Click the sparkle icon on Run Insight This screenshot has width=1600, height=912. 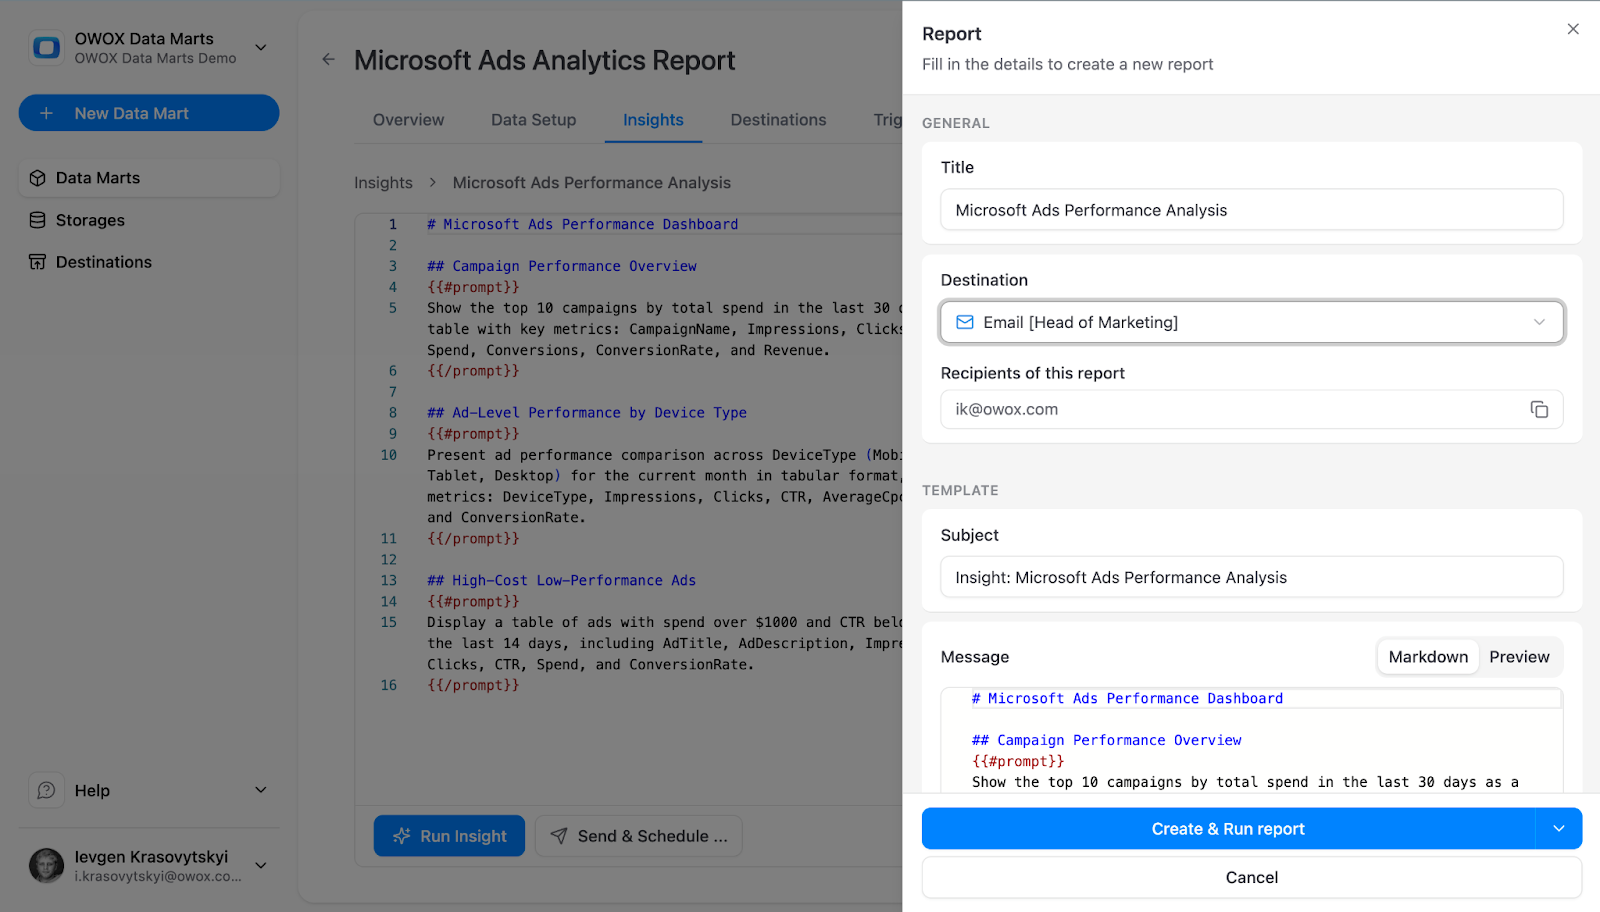tap(403, 835)
